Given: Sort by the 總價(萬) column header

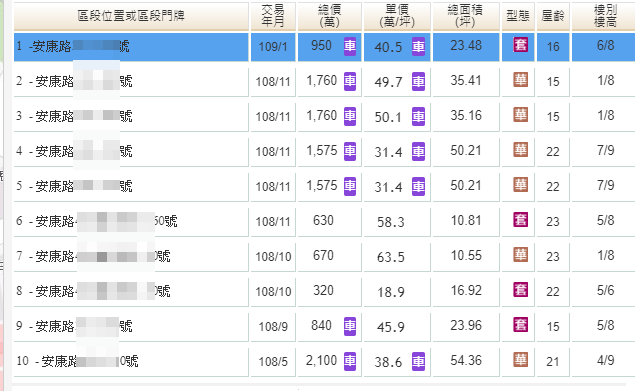Looking at the screenshot, I should tap(330, 16).
